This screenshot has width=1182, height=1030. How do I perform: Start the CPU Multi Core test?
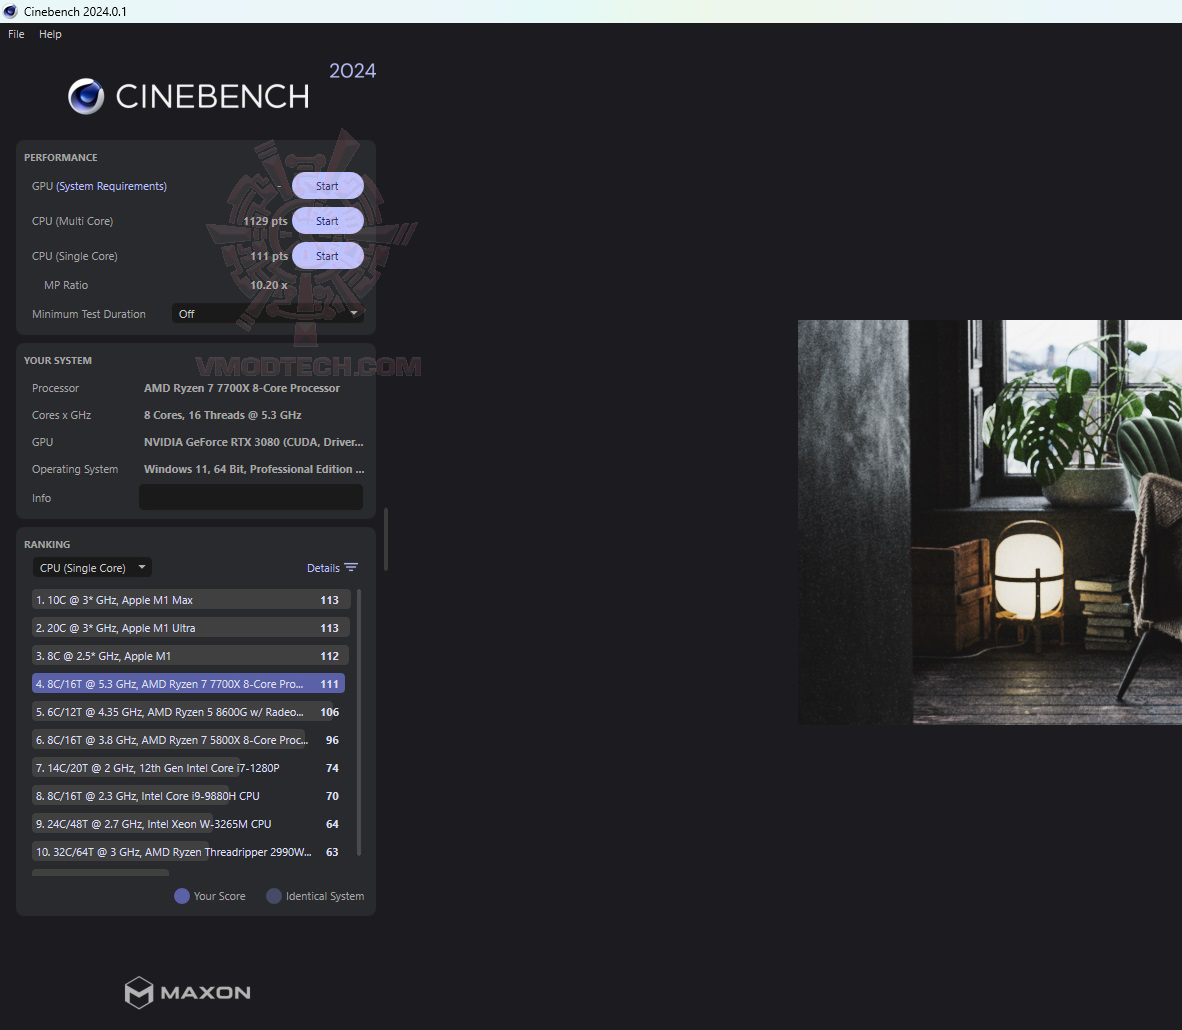327,221
